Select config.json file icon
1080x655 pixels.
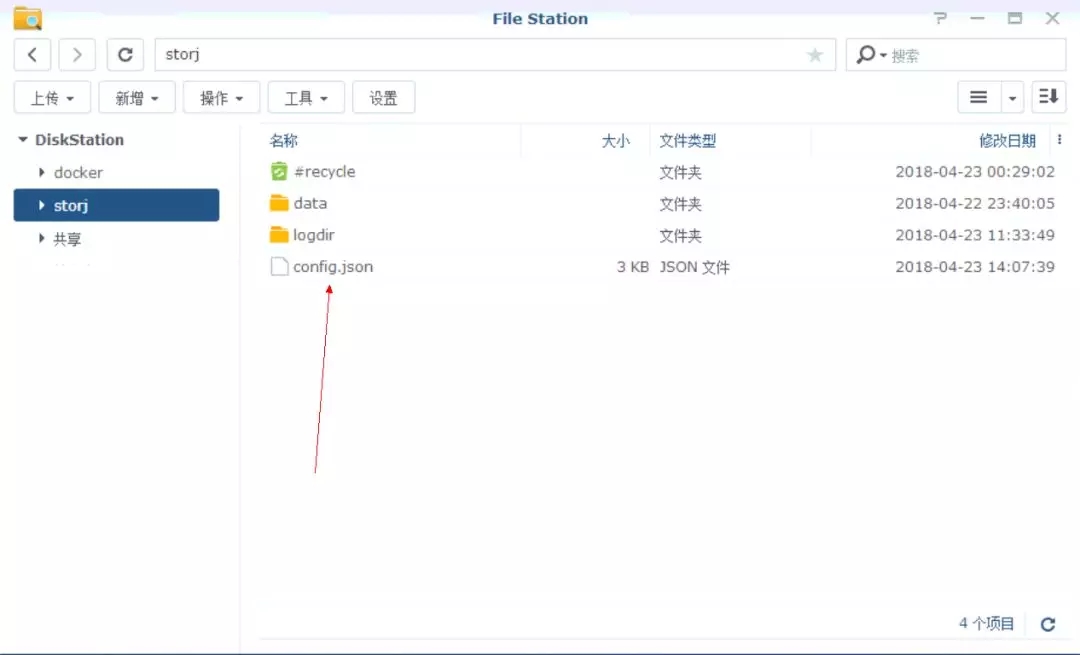(279, 267)
